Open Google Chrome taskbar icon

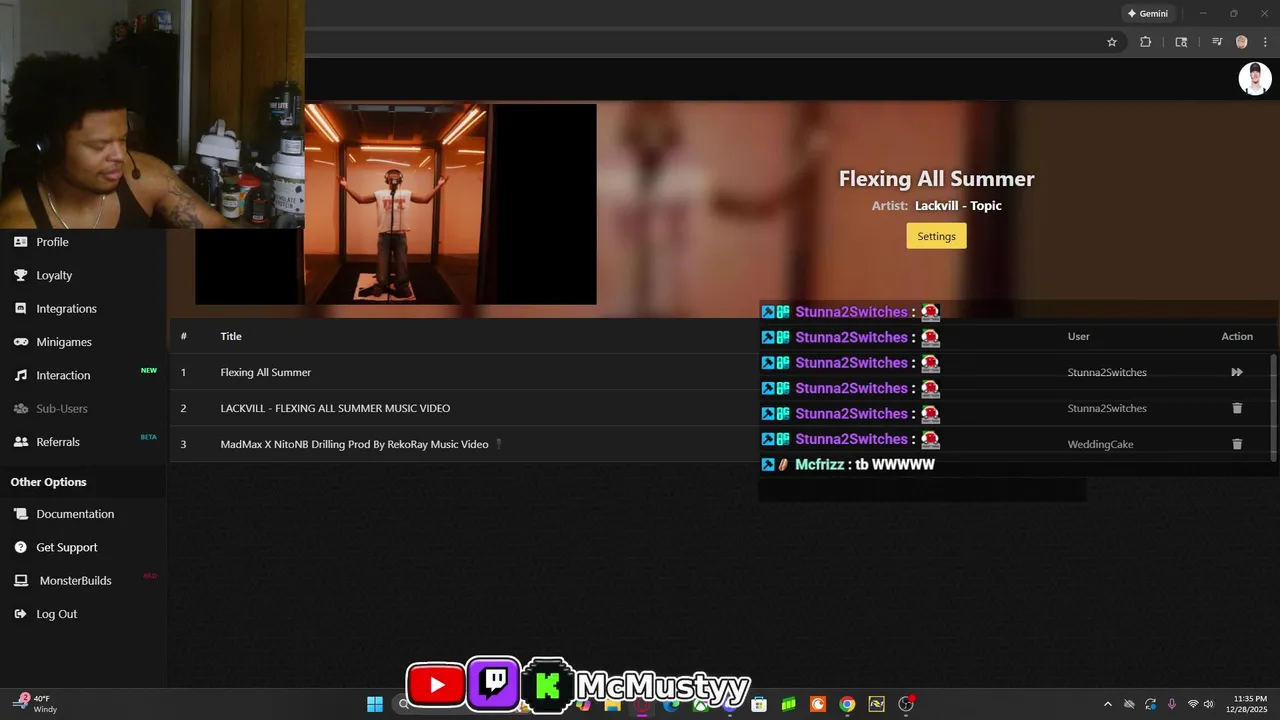coord(847,704)
